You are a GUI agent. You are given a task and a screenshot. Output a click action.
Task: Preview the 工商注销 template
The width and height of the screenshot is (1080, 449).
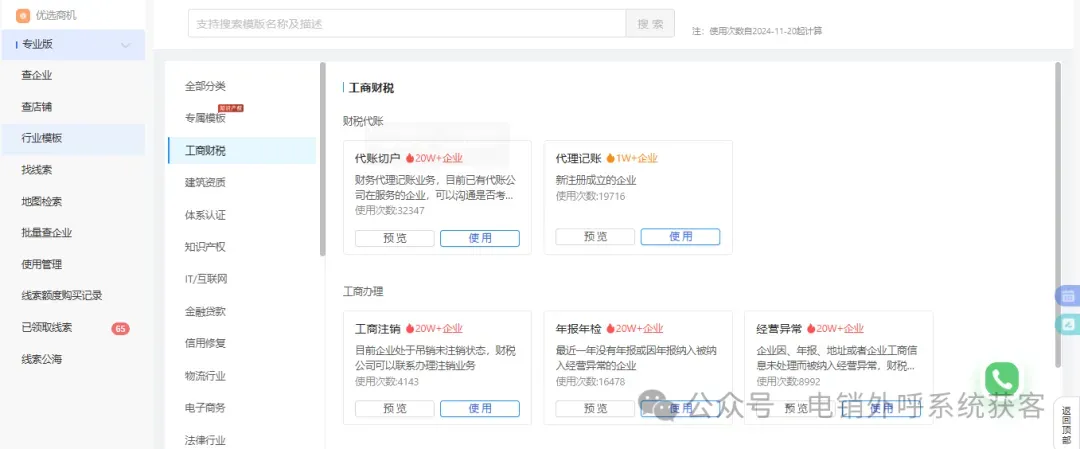tap(395, 408)
